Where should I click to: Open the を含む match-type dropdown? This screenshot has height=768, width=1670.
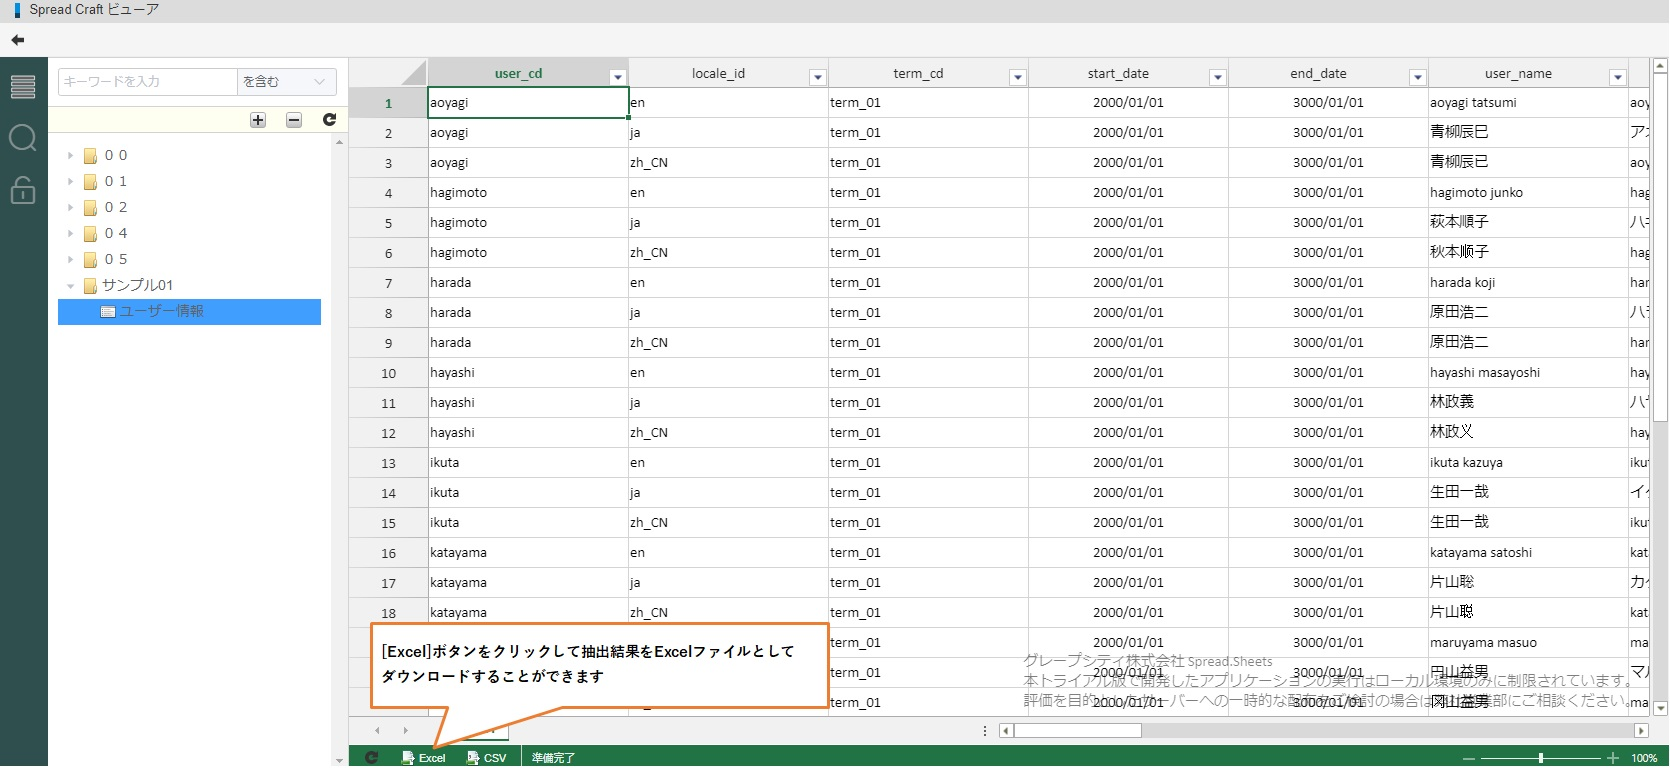[x=285, y=82]
